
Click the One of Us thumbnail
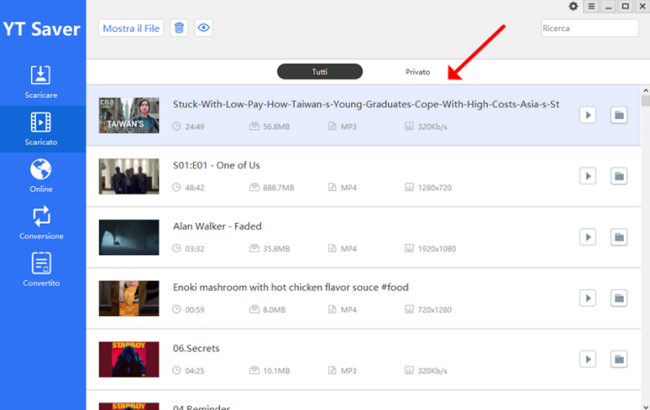[x=129, y=176]
